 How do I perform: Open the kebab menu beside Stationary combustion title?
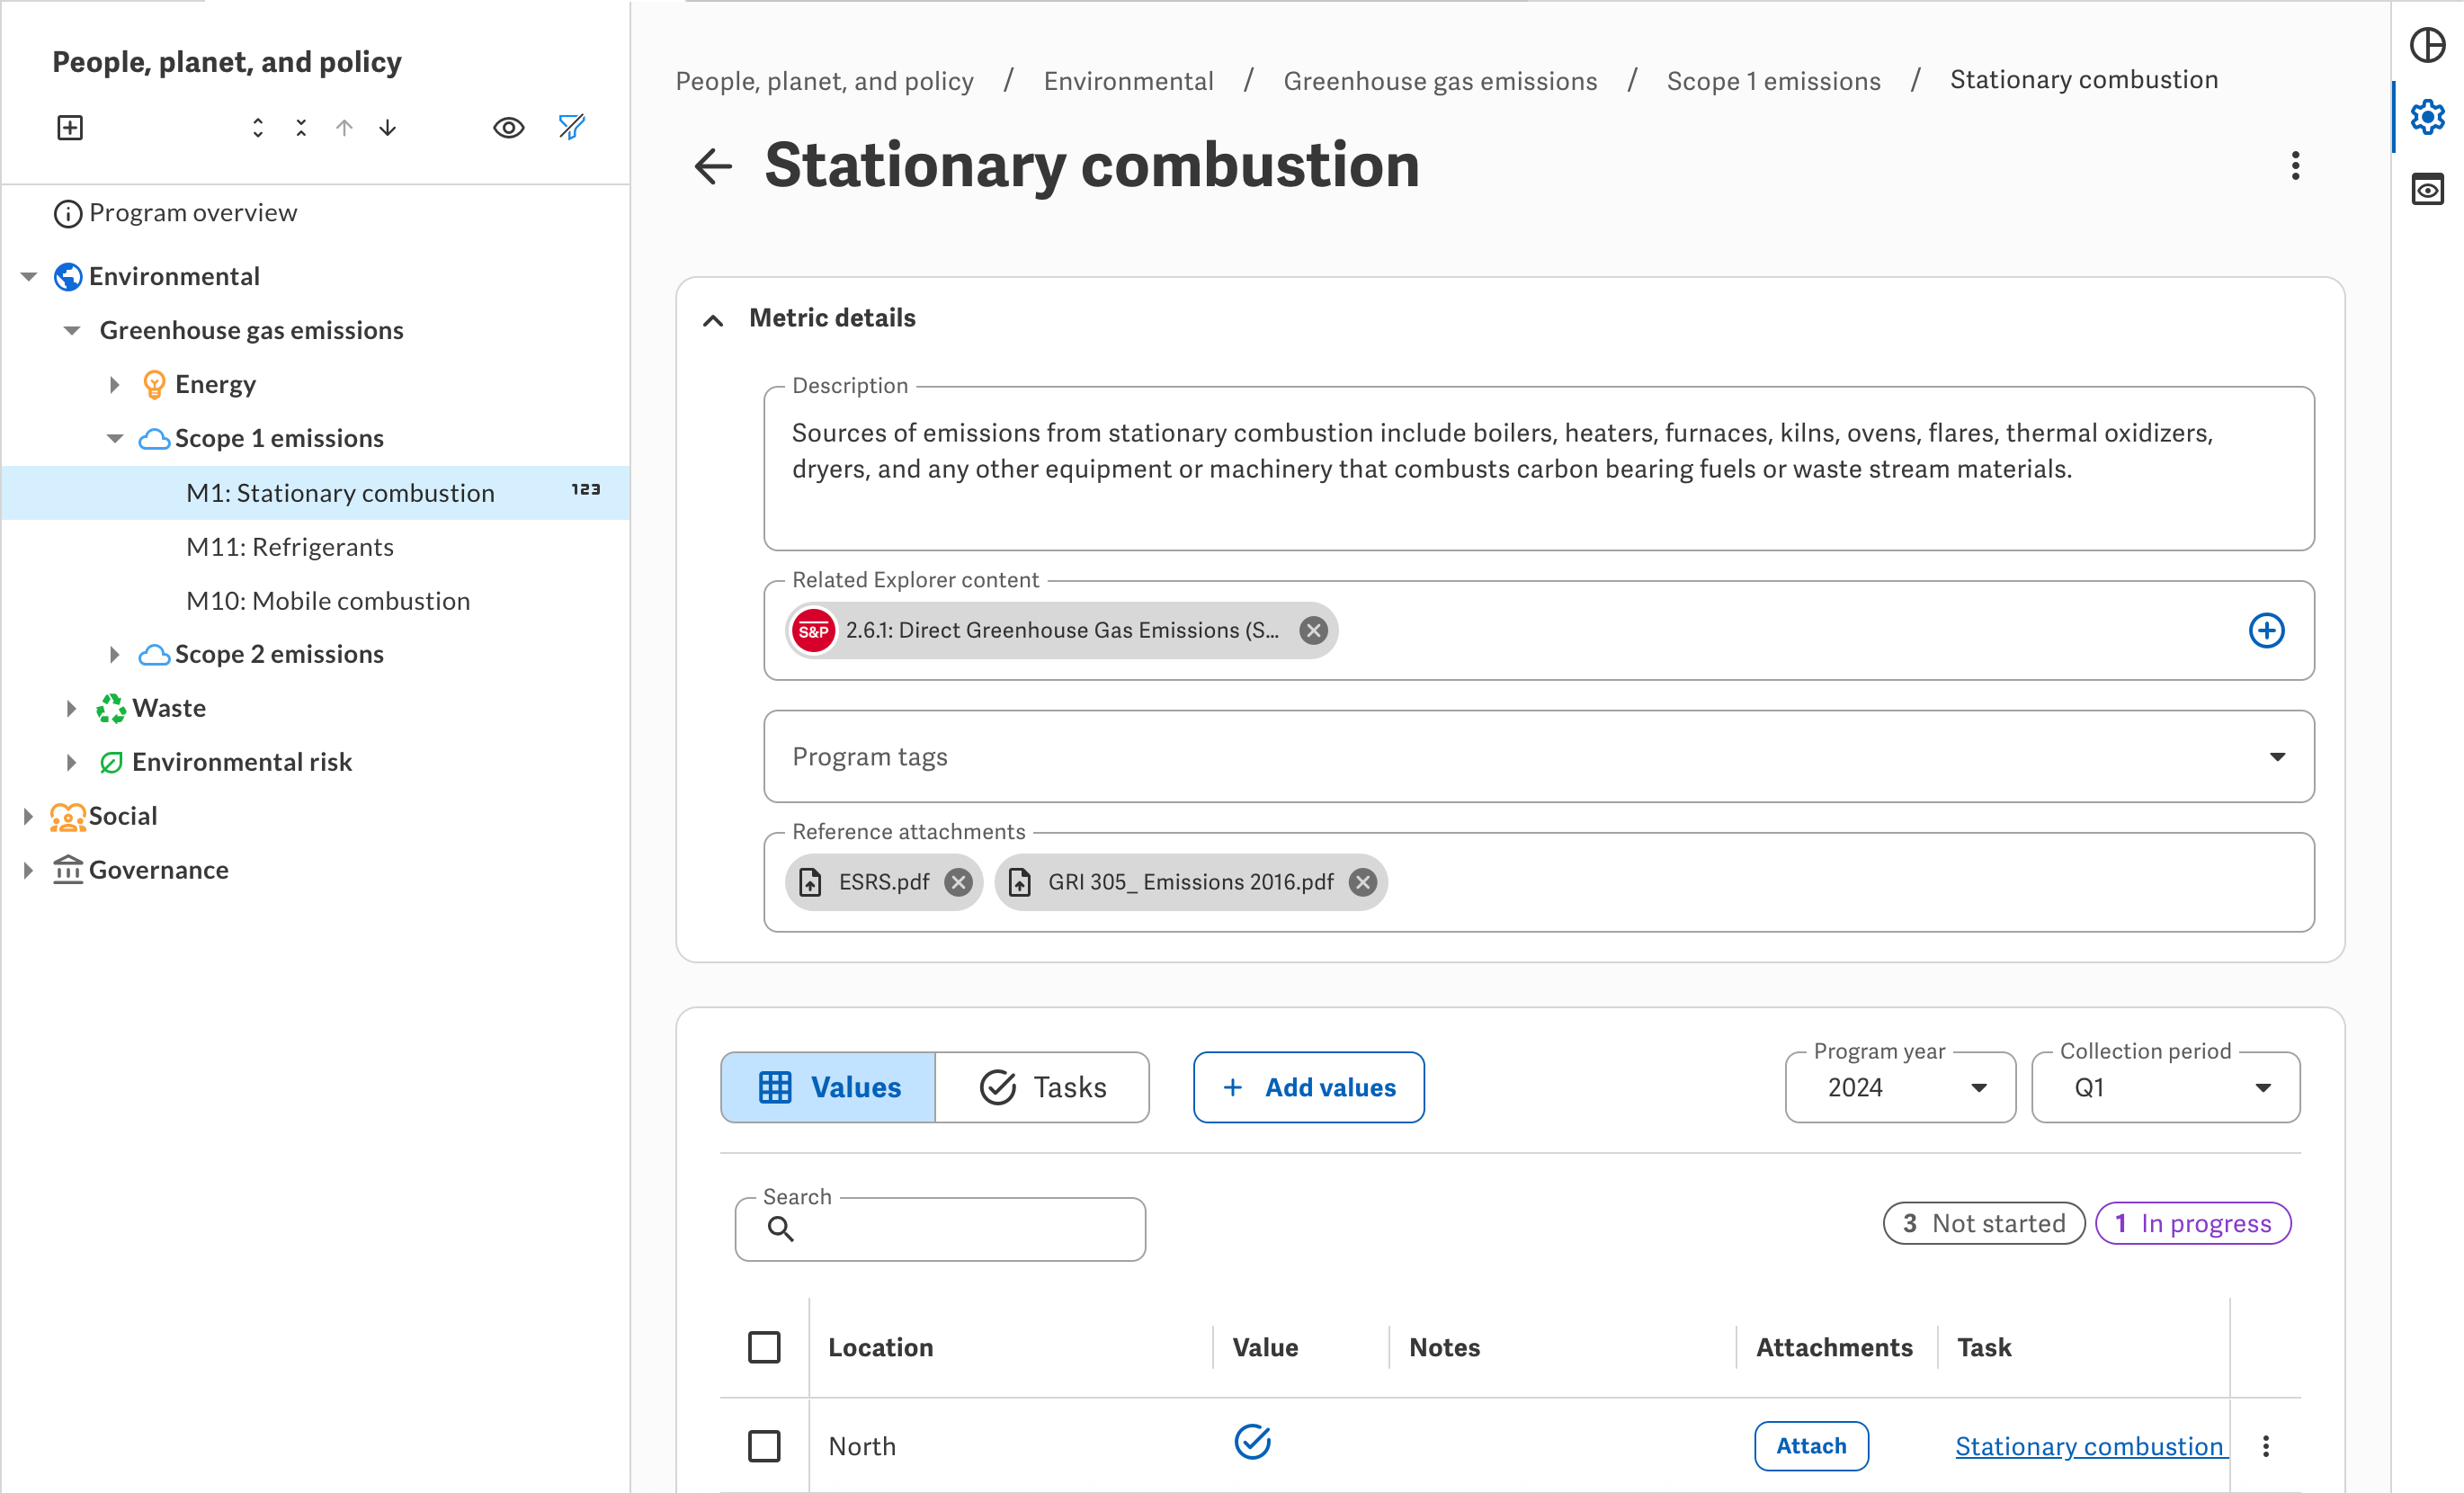(x=2295, y=166)
